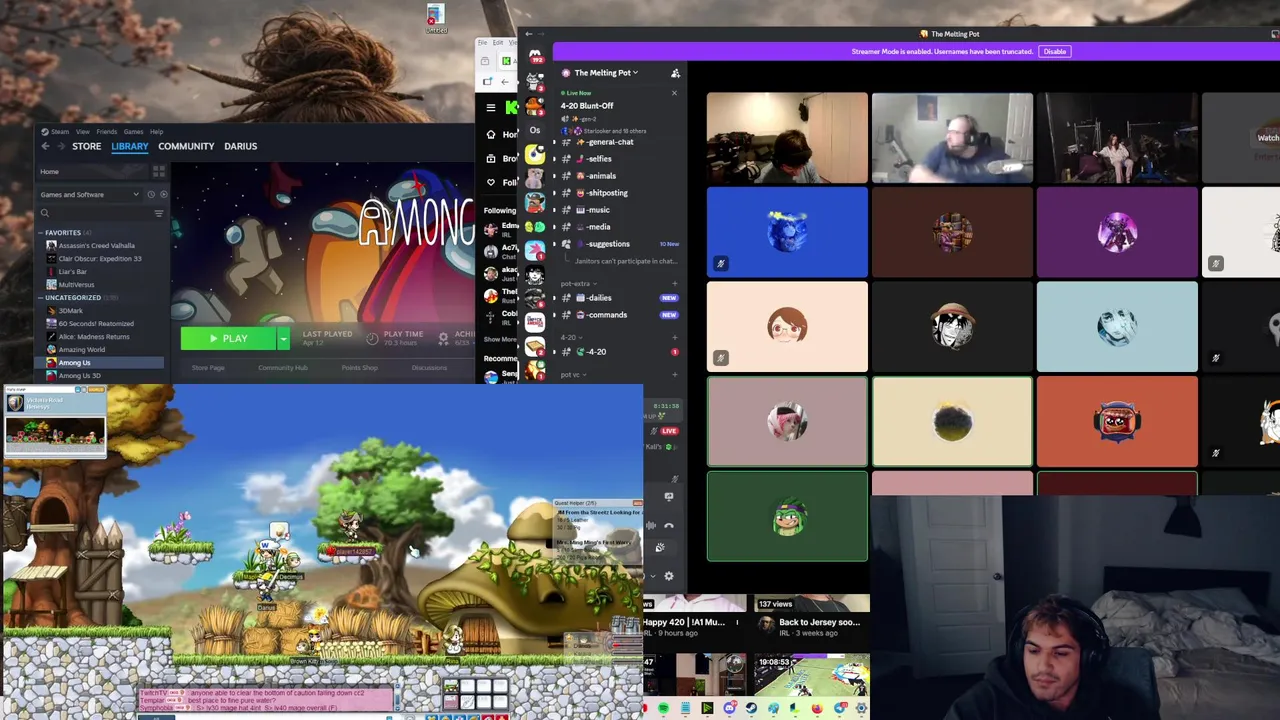Screen dimensions: 1280x720
Task: Collapse the UNCATEGORIZED section
Action: pos(42,298)
